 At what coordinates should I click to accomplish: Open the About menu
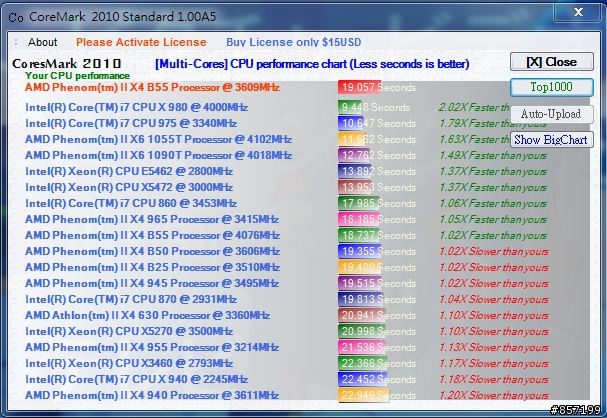42,42
